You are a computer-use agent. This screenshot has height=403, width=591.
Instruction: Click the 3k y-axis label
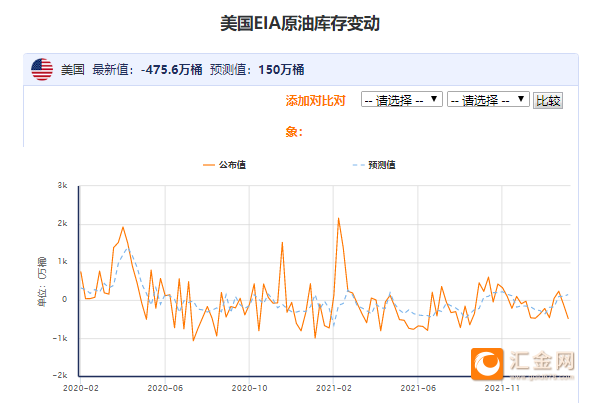pyautogui.click(x=63, y=185)
